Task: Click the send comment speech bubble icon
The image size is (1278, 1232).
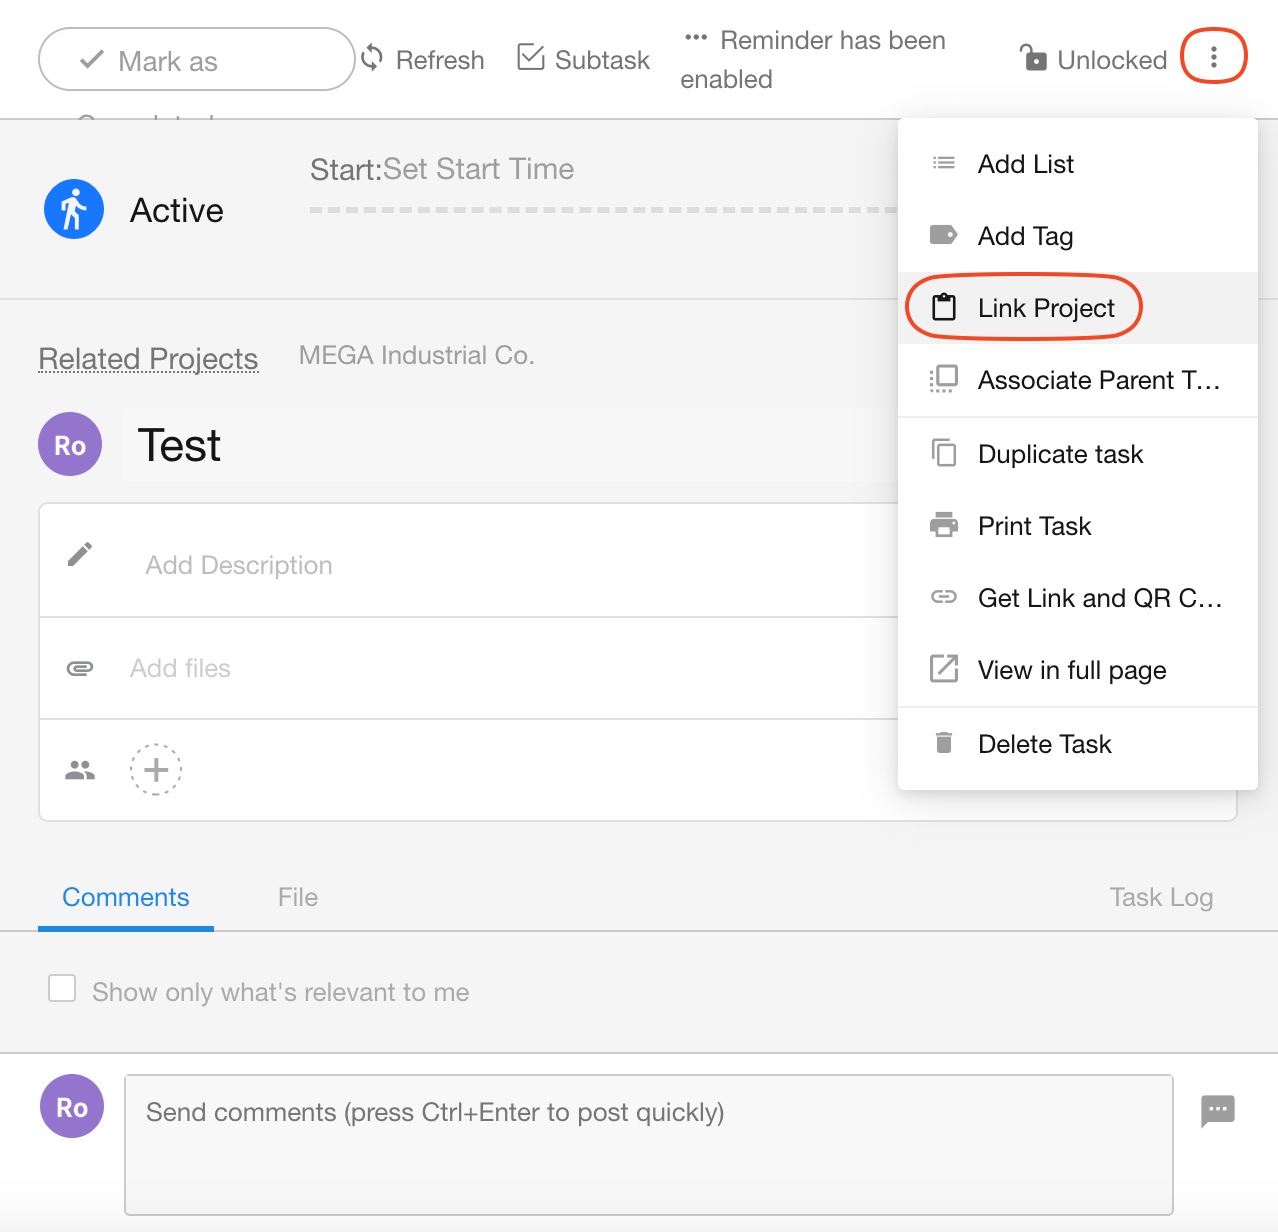Action: (1217, 1110)
